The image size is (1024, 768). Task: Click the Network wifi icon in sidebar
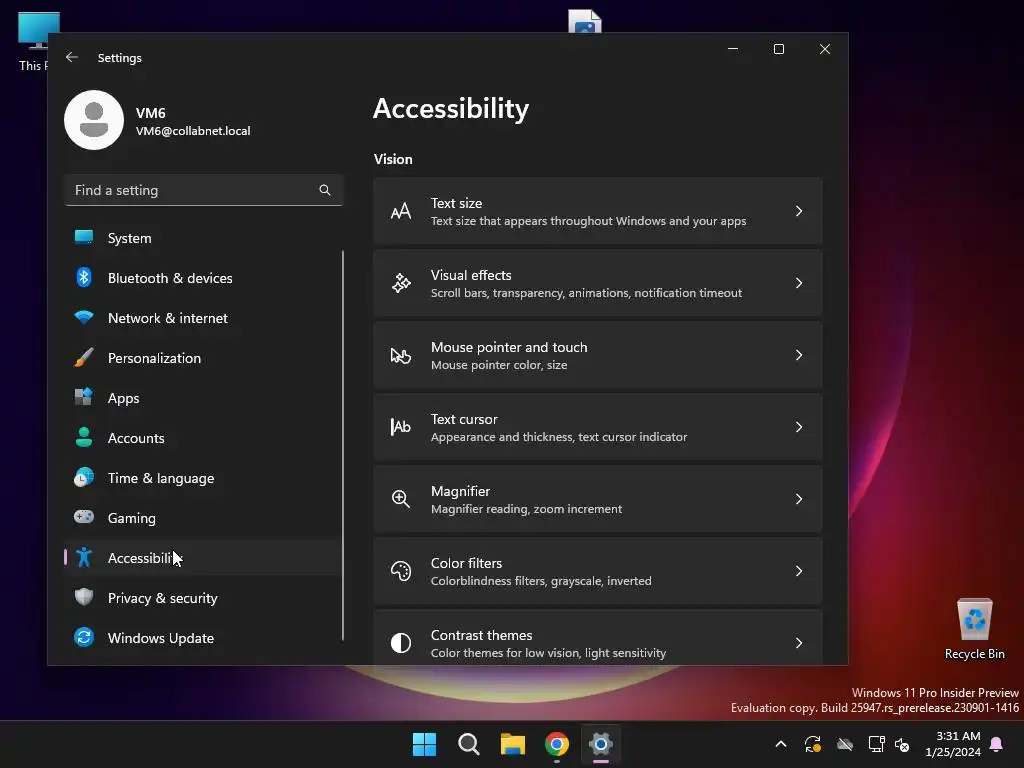click(x=84, y=318)
